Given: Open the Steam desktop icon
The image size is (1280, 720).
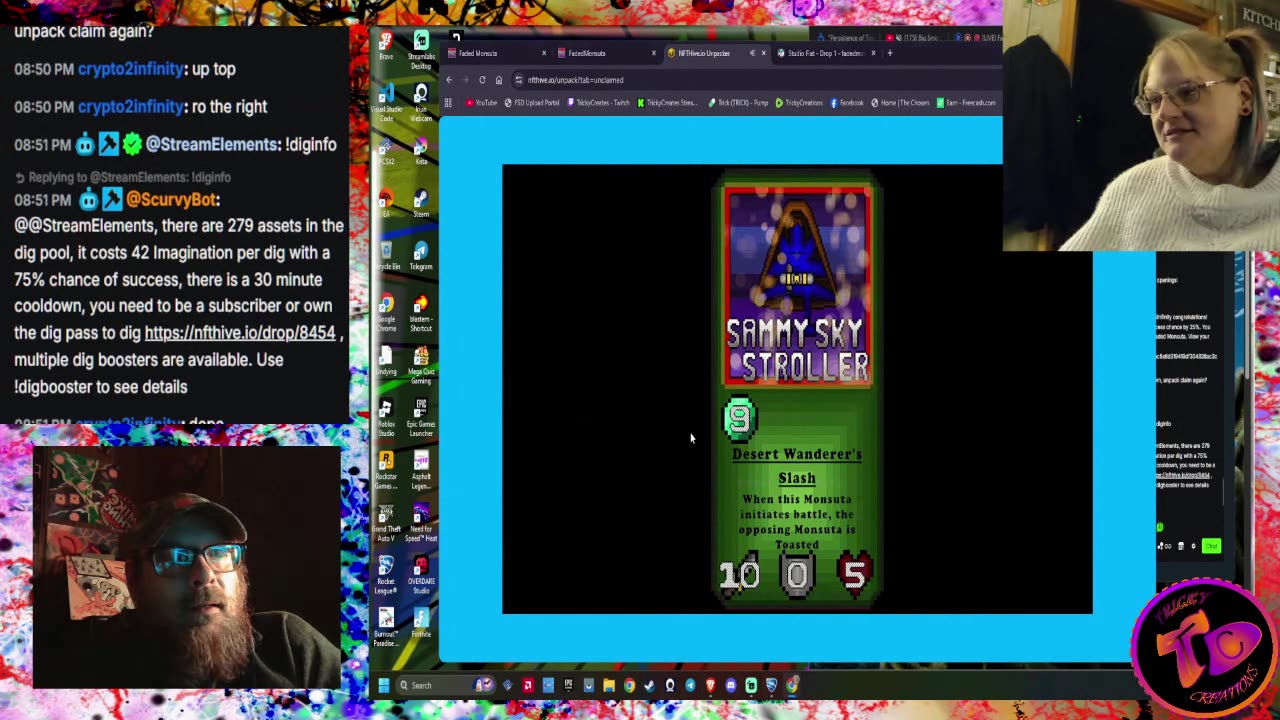Looking at the screenshot, I should click(x=421, y=204).
